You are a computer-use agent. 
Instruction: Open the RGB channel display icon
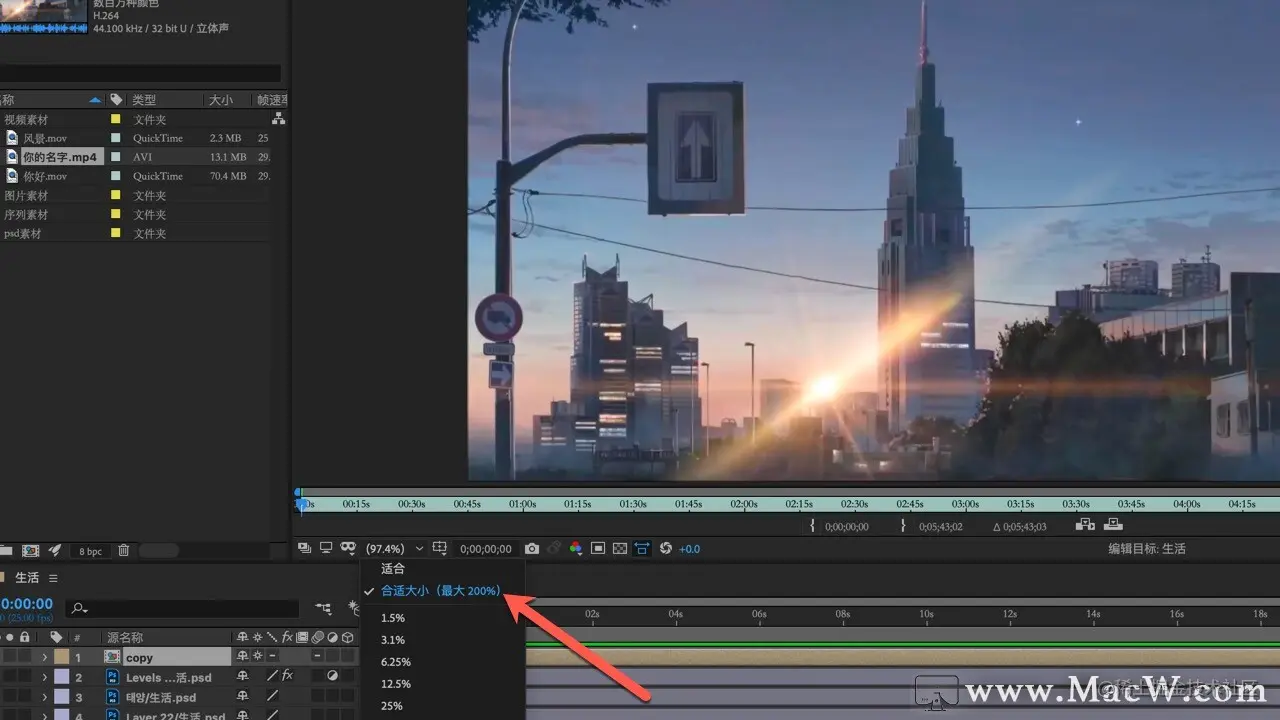tap(575, 549)
